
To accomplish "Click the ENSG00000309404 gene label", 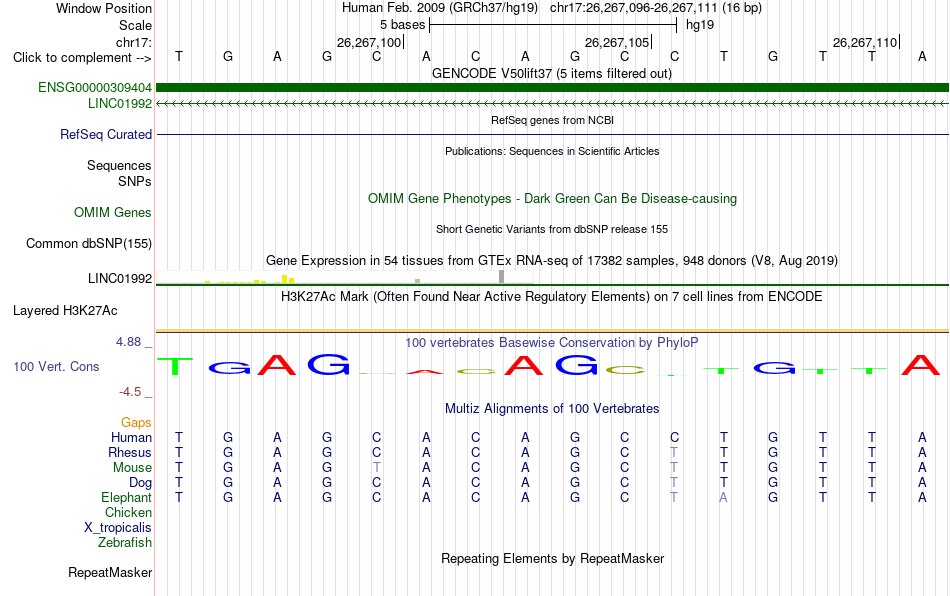I will [x=95, y=87].
